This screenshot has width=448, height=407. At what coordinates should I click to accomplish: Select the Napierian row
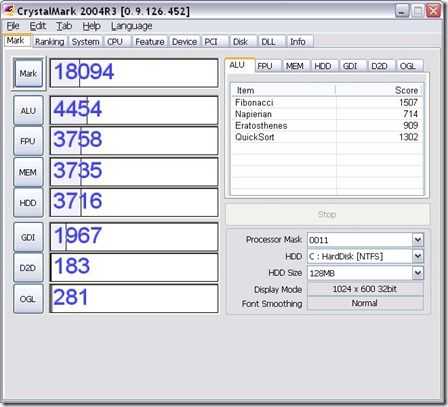click(x=327, y=114)
